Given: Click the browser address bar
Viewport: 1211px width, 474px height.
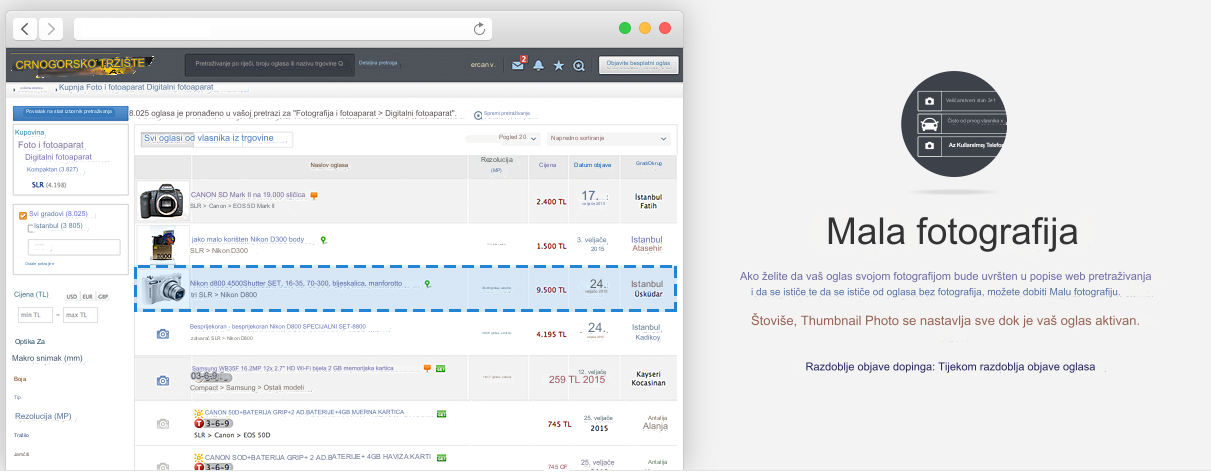Looking at the screenshot, I should tap(282, 29).
